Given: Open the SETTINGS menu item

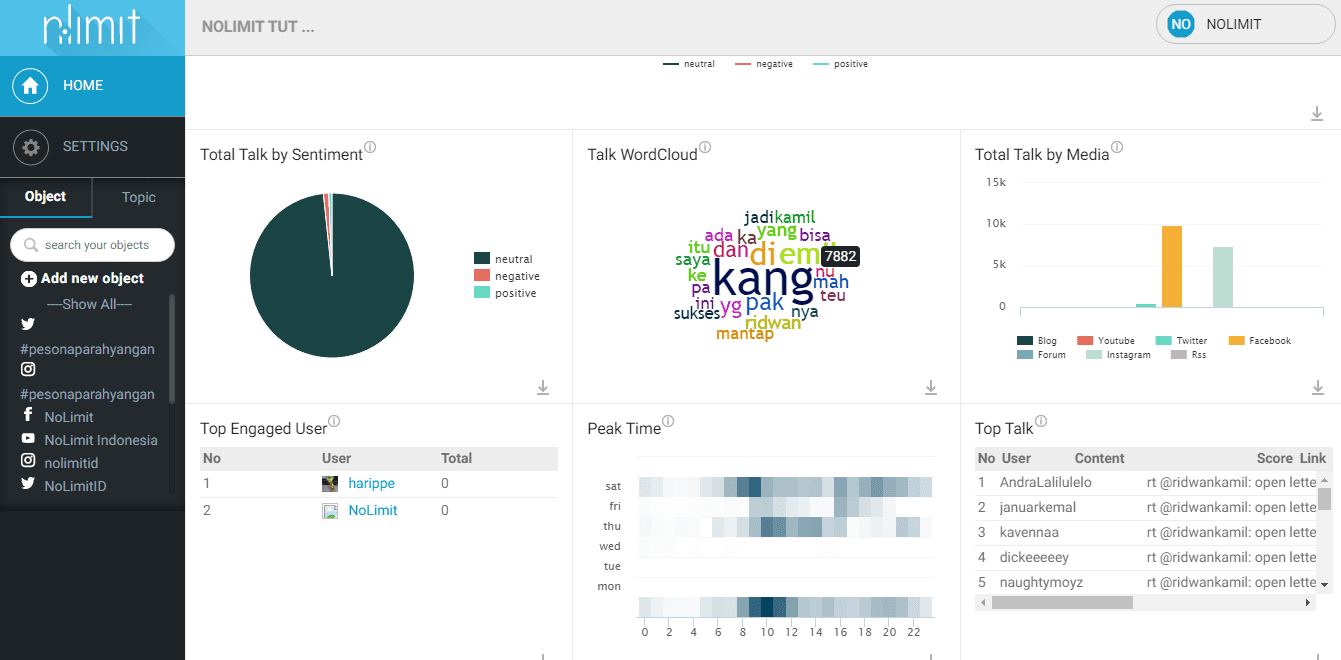Looking at the screenshot, I should click(x=92, y=147).
